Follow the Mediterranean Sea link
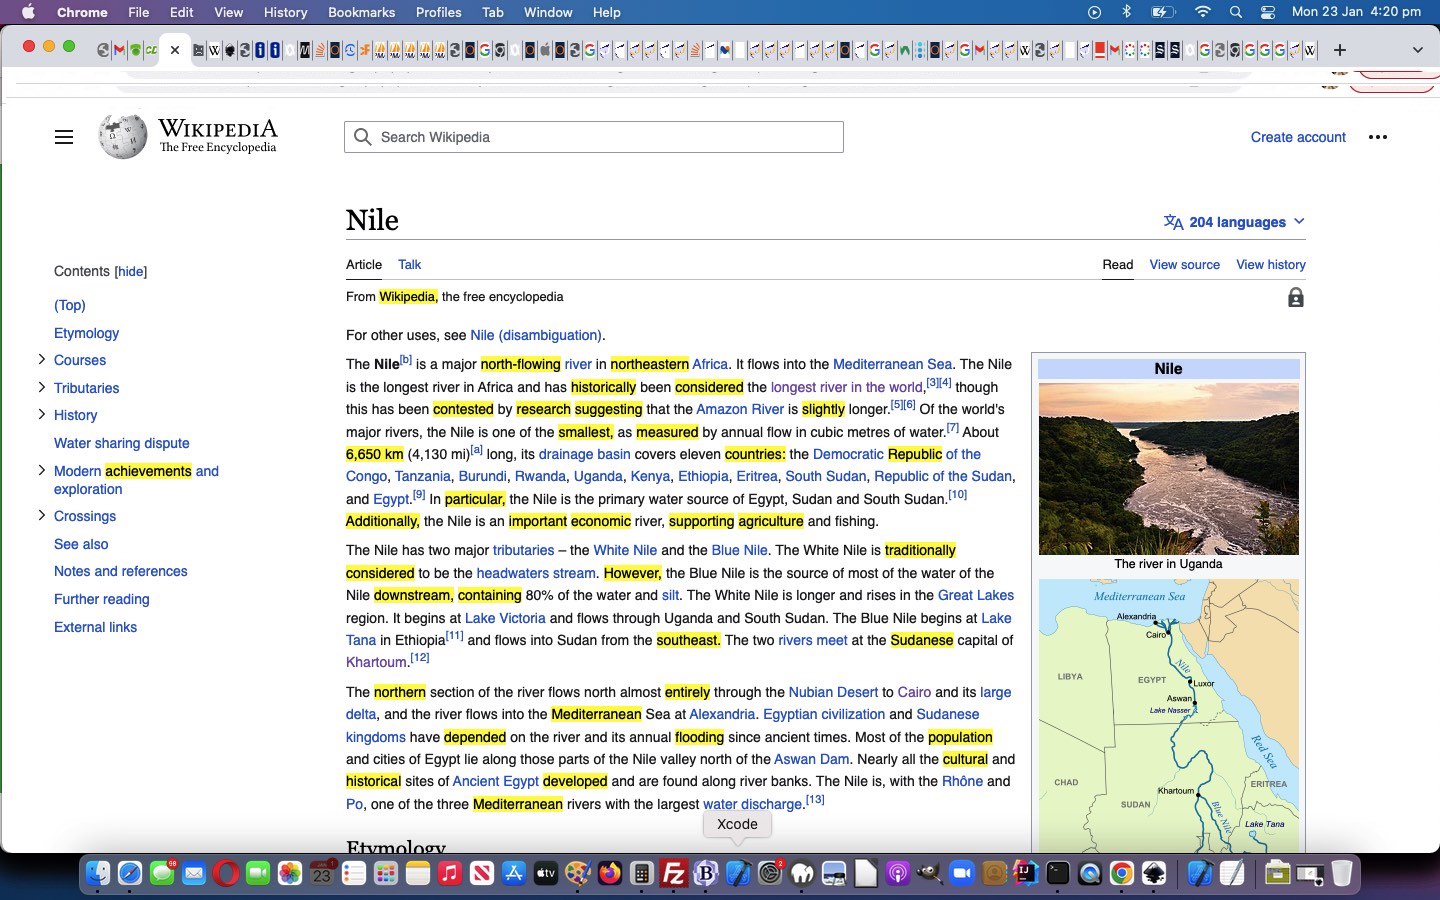This screenshot has height=900, width=1440. (892, 364)
